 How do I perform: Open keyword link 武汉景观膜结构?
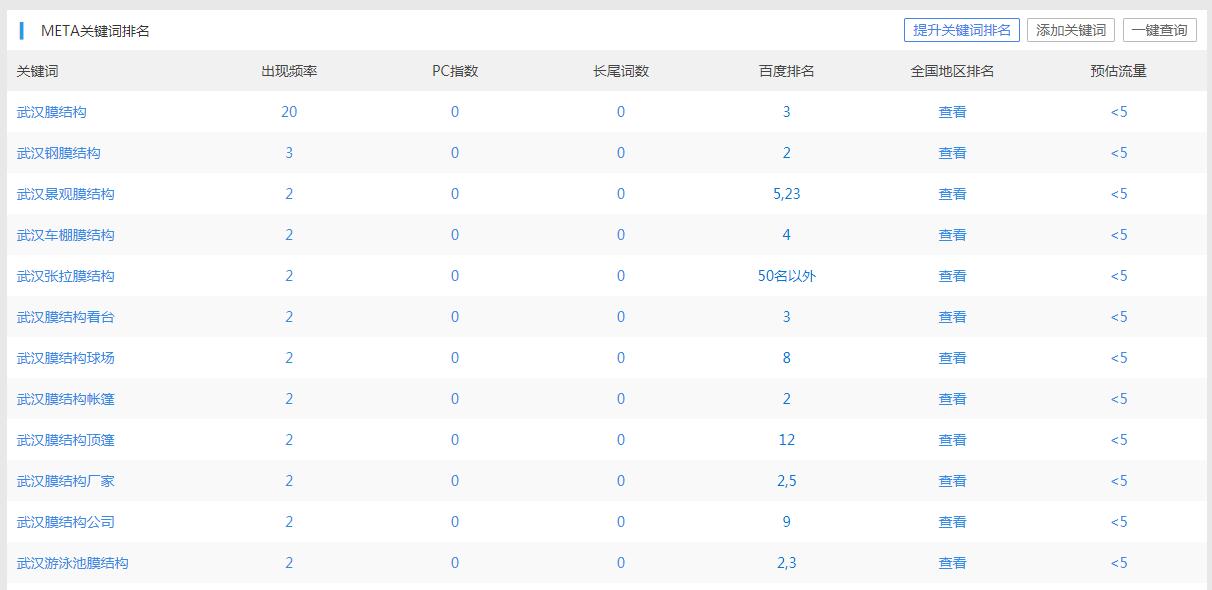(66, 194)
